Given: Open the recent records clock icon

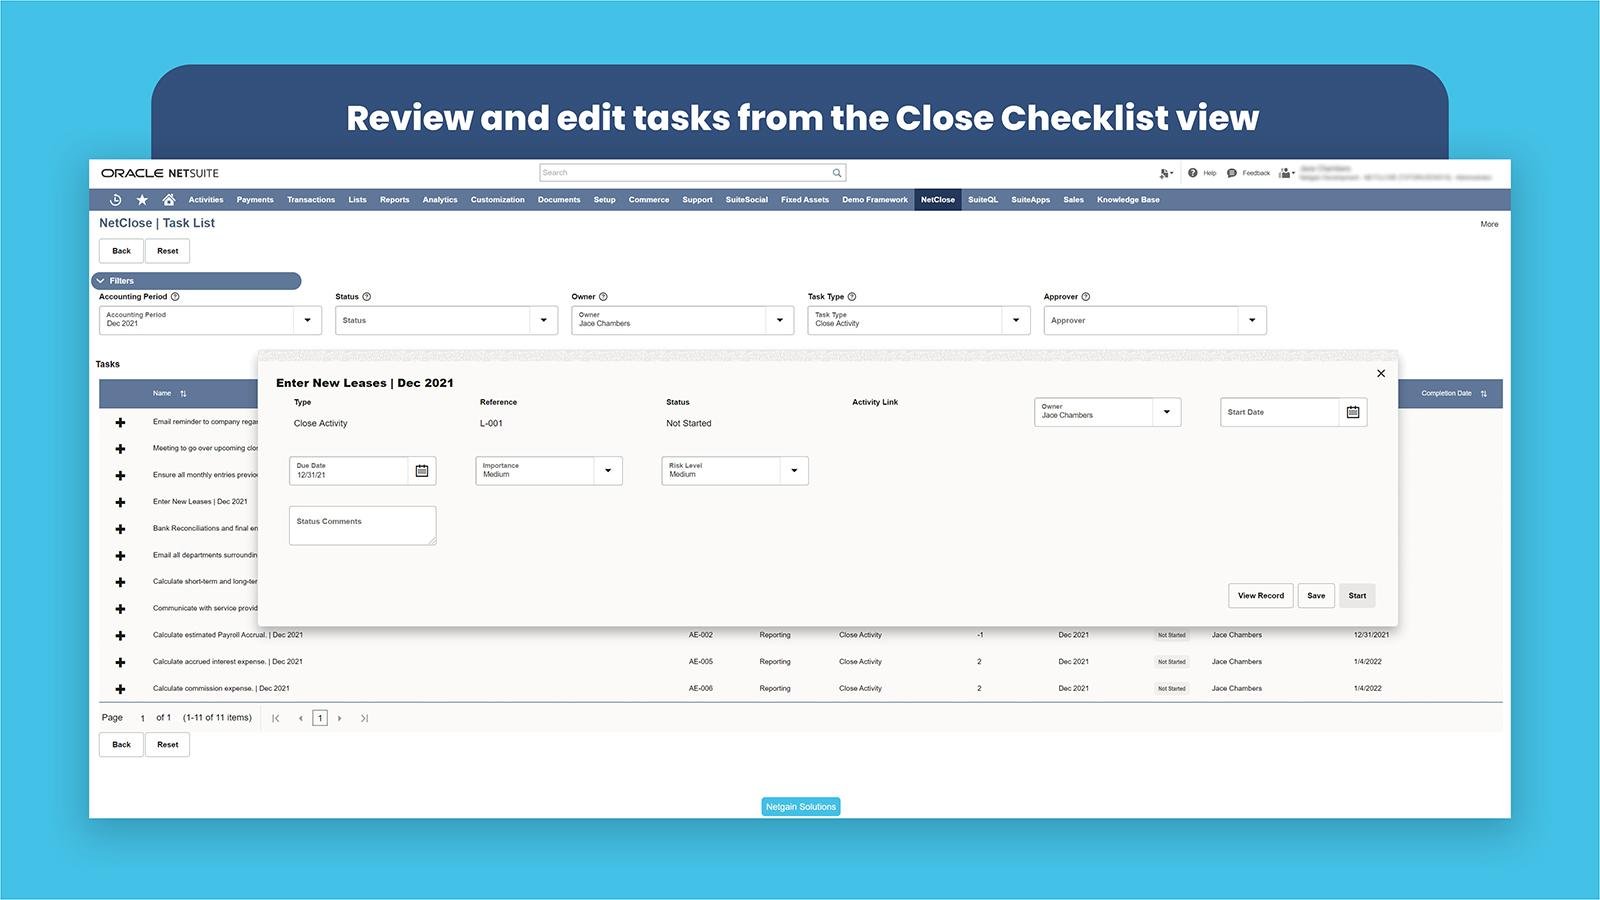Looking at the screenshot, I should pos(115,200).
